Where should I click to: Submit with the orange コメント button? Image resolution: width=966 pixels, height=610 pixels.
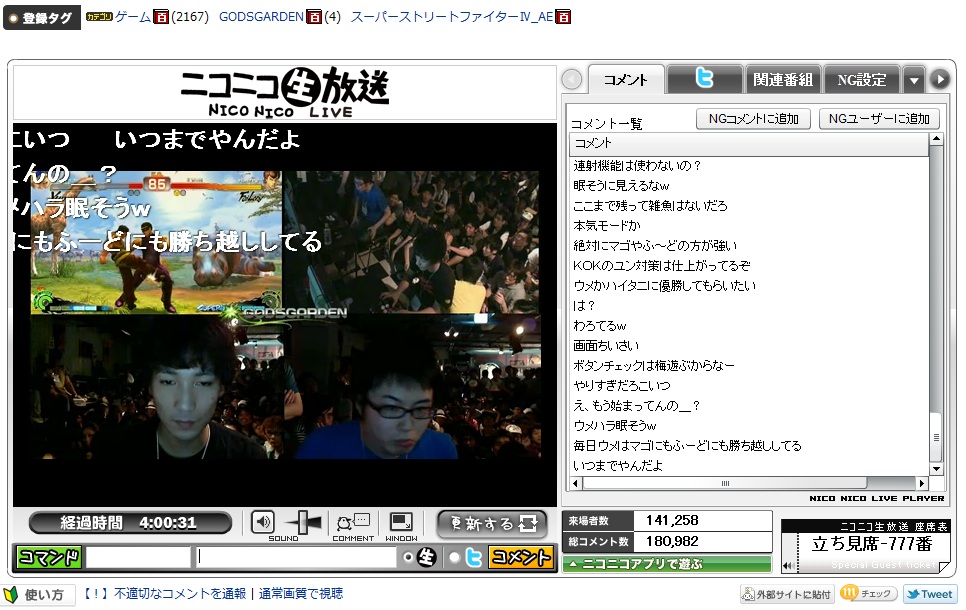(521, 557)
